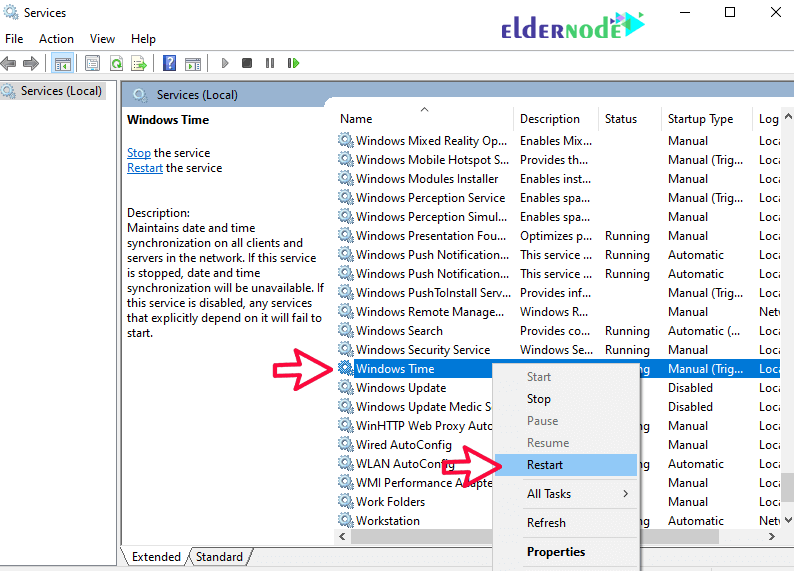This screenshot has width=794, height=571.
Task: Click the toolbar Refresh icon
Action: click(116, 63)
